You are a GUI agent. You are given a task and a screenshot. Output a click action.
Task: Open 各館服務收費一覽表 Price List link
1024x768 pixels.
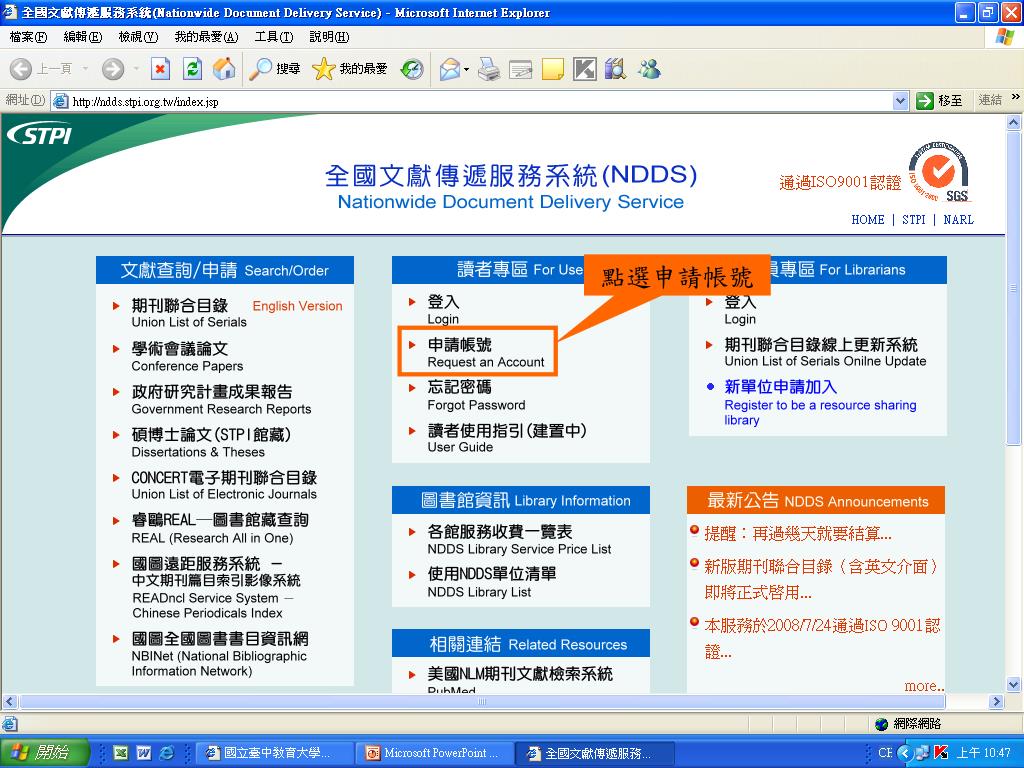pyautogui.click(x=519, y=539)
